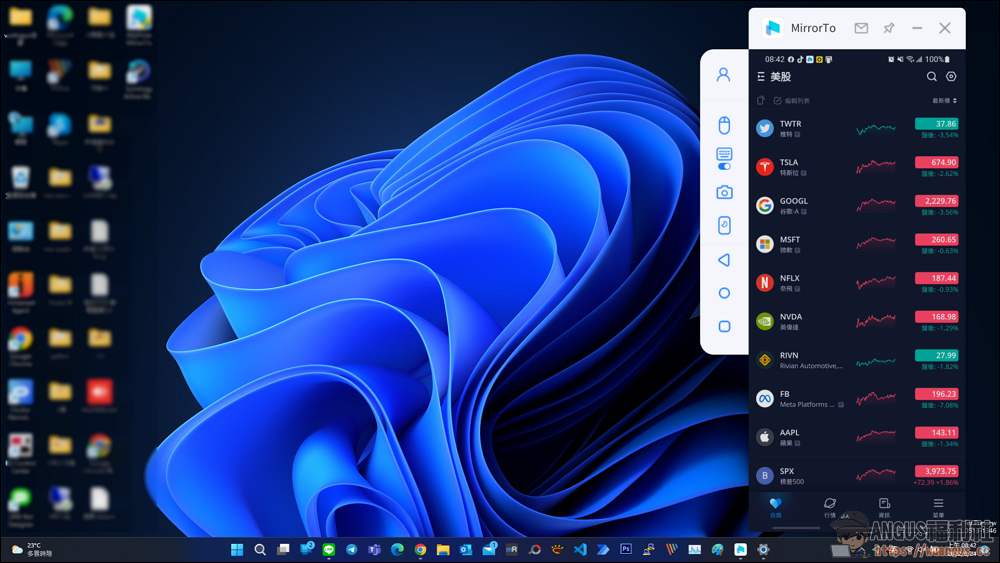Select the RIVN Rivian Automotive entry
Screen dimensions: 1000x563
[857, 360]
